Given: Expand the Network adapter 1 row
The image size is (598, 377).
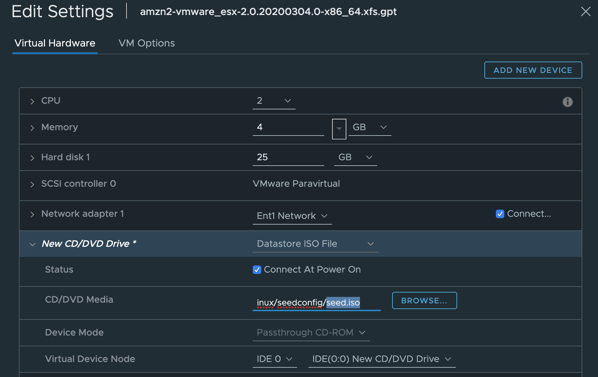Looking at the screenshot, I should pyautogui.click(x=32, y=214).
